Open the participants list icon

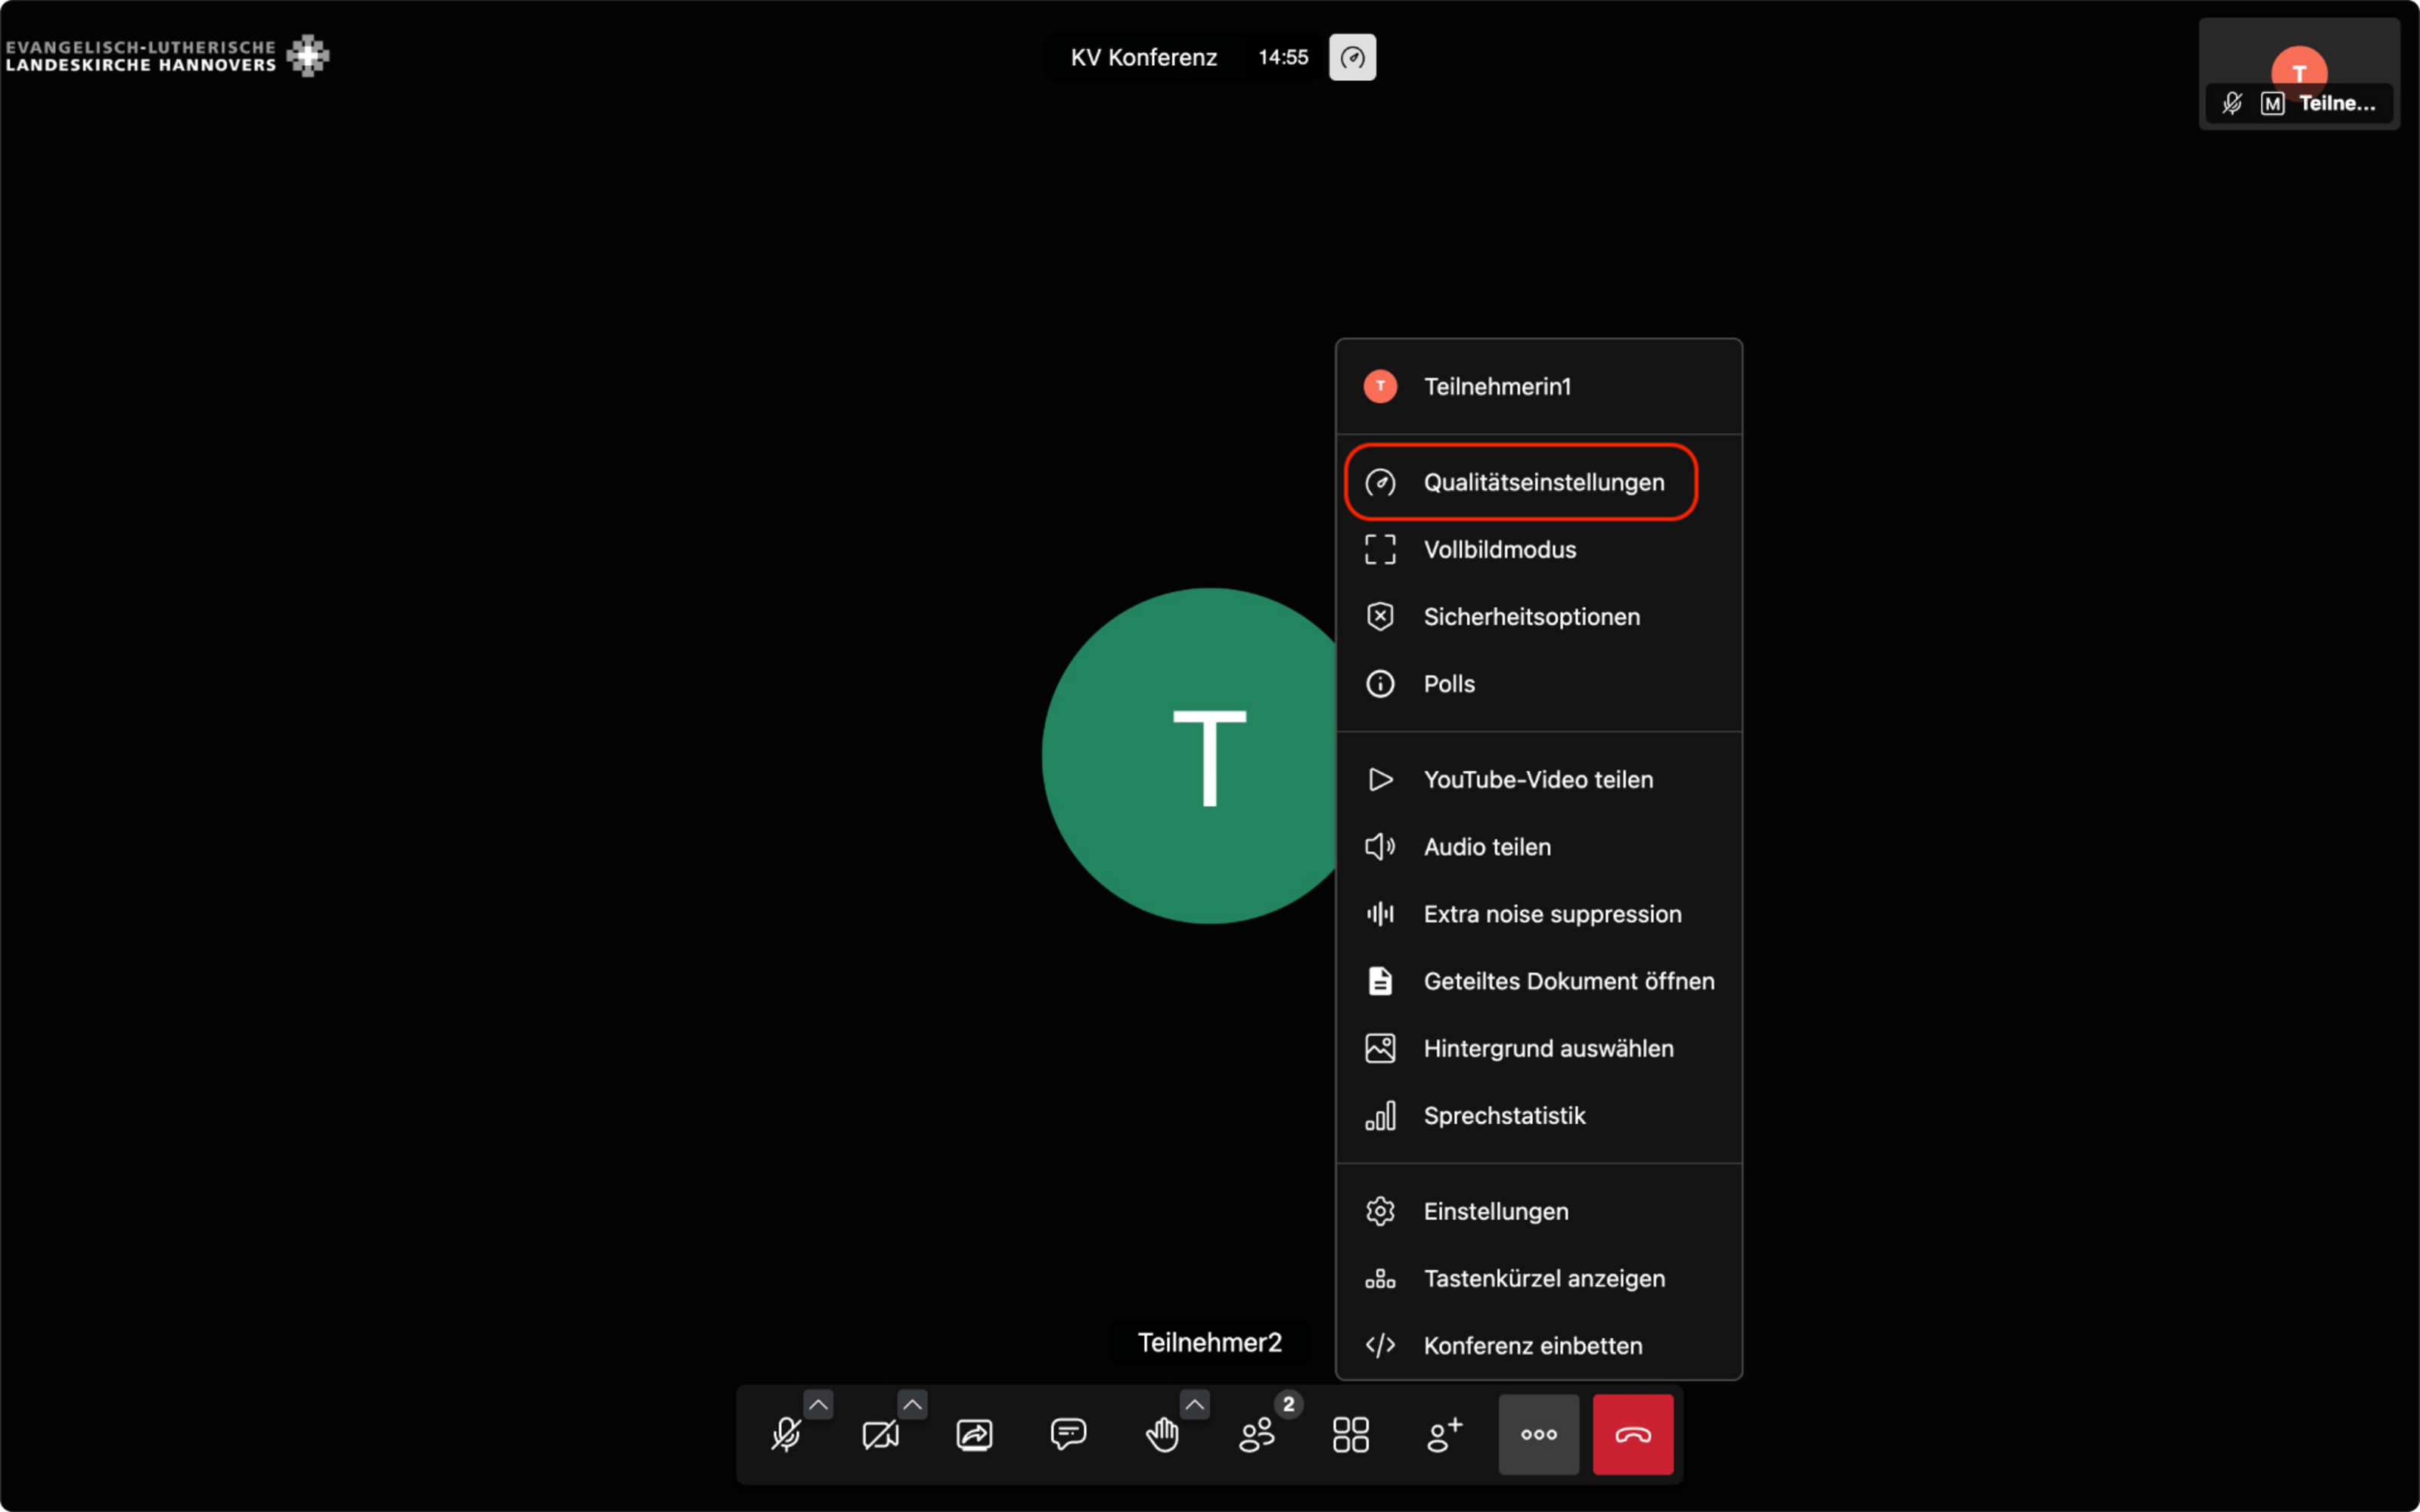1256,1434
